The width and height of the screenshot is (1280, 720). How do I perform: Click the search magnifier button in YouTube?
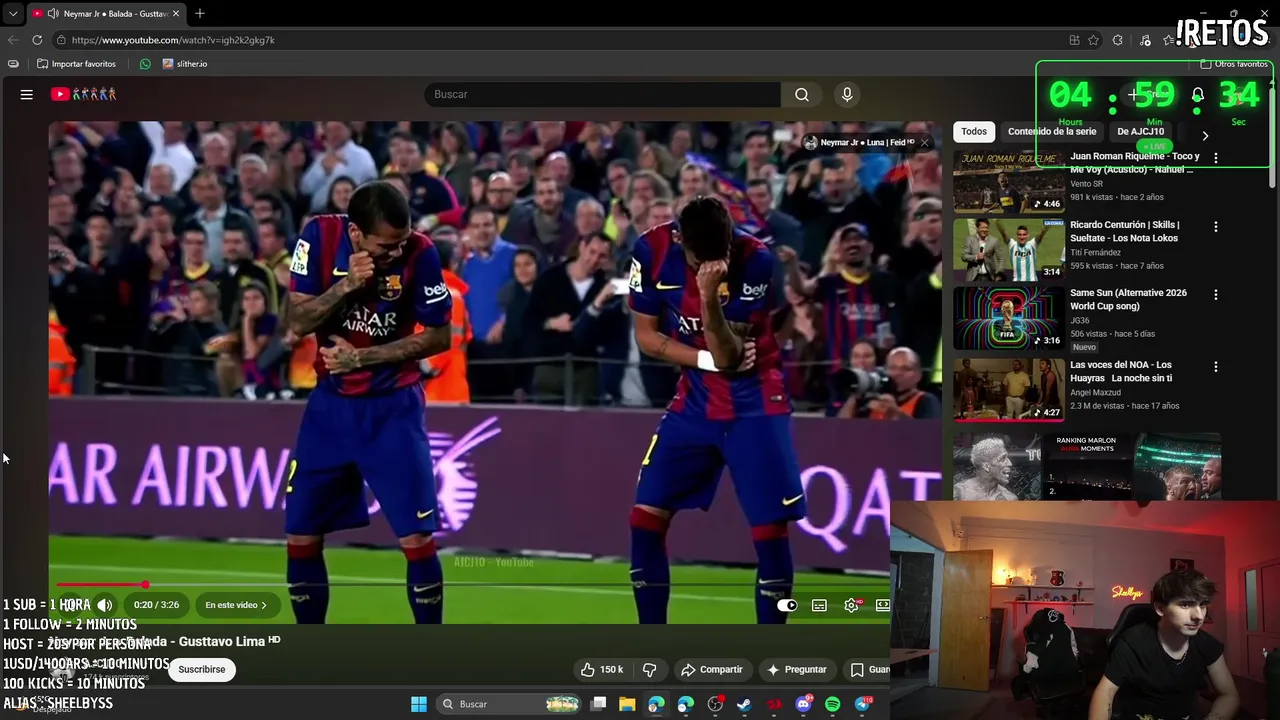pyautogui.click(x=801, y=94)
